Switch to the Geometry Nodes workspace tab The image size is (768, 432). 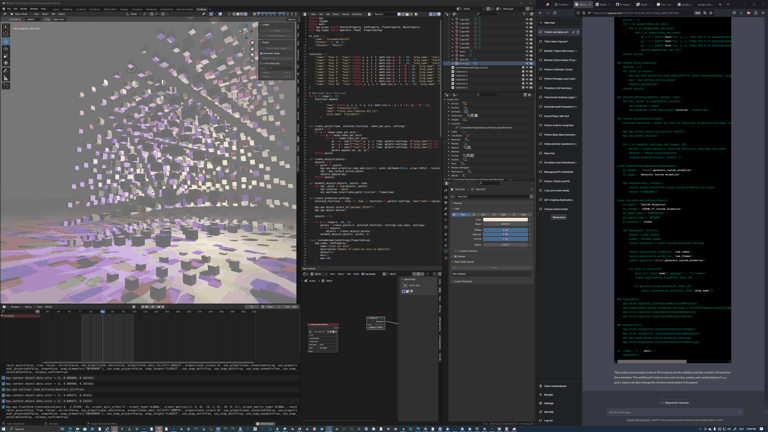click(185, 9)
